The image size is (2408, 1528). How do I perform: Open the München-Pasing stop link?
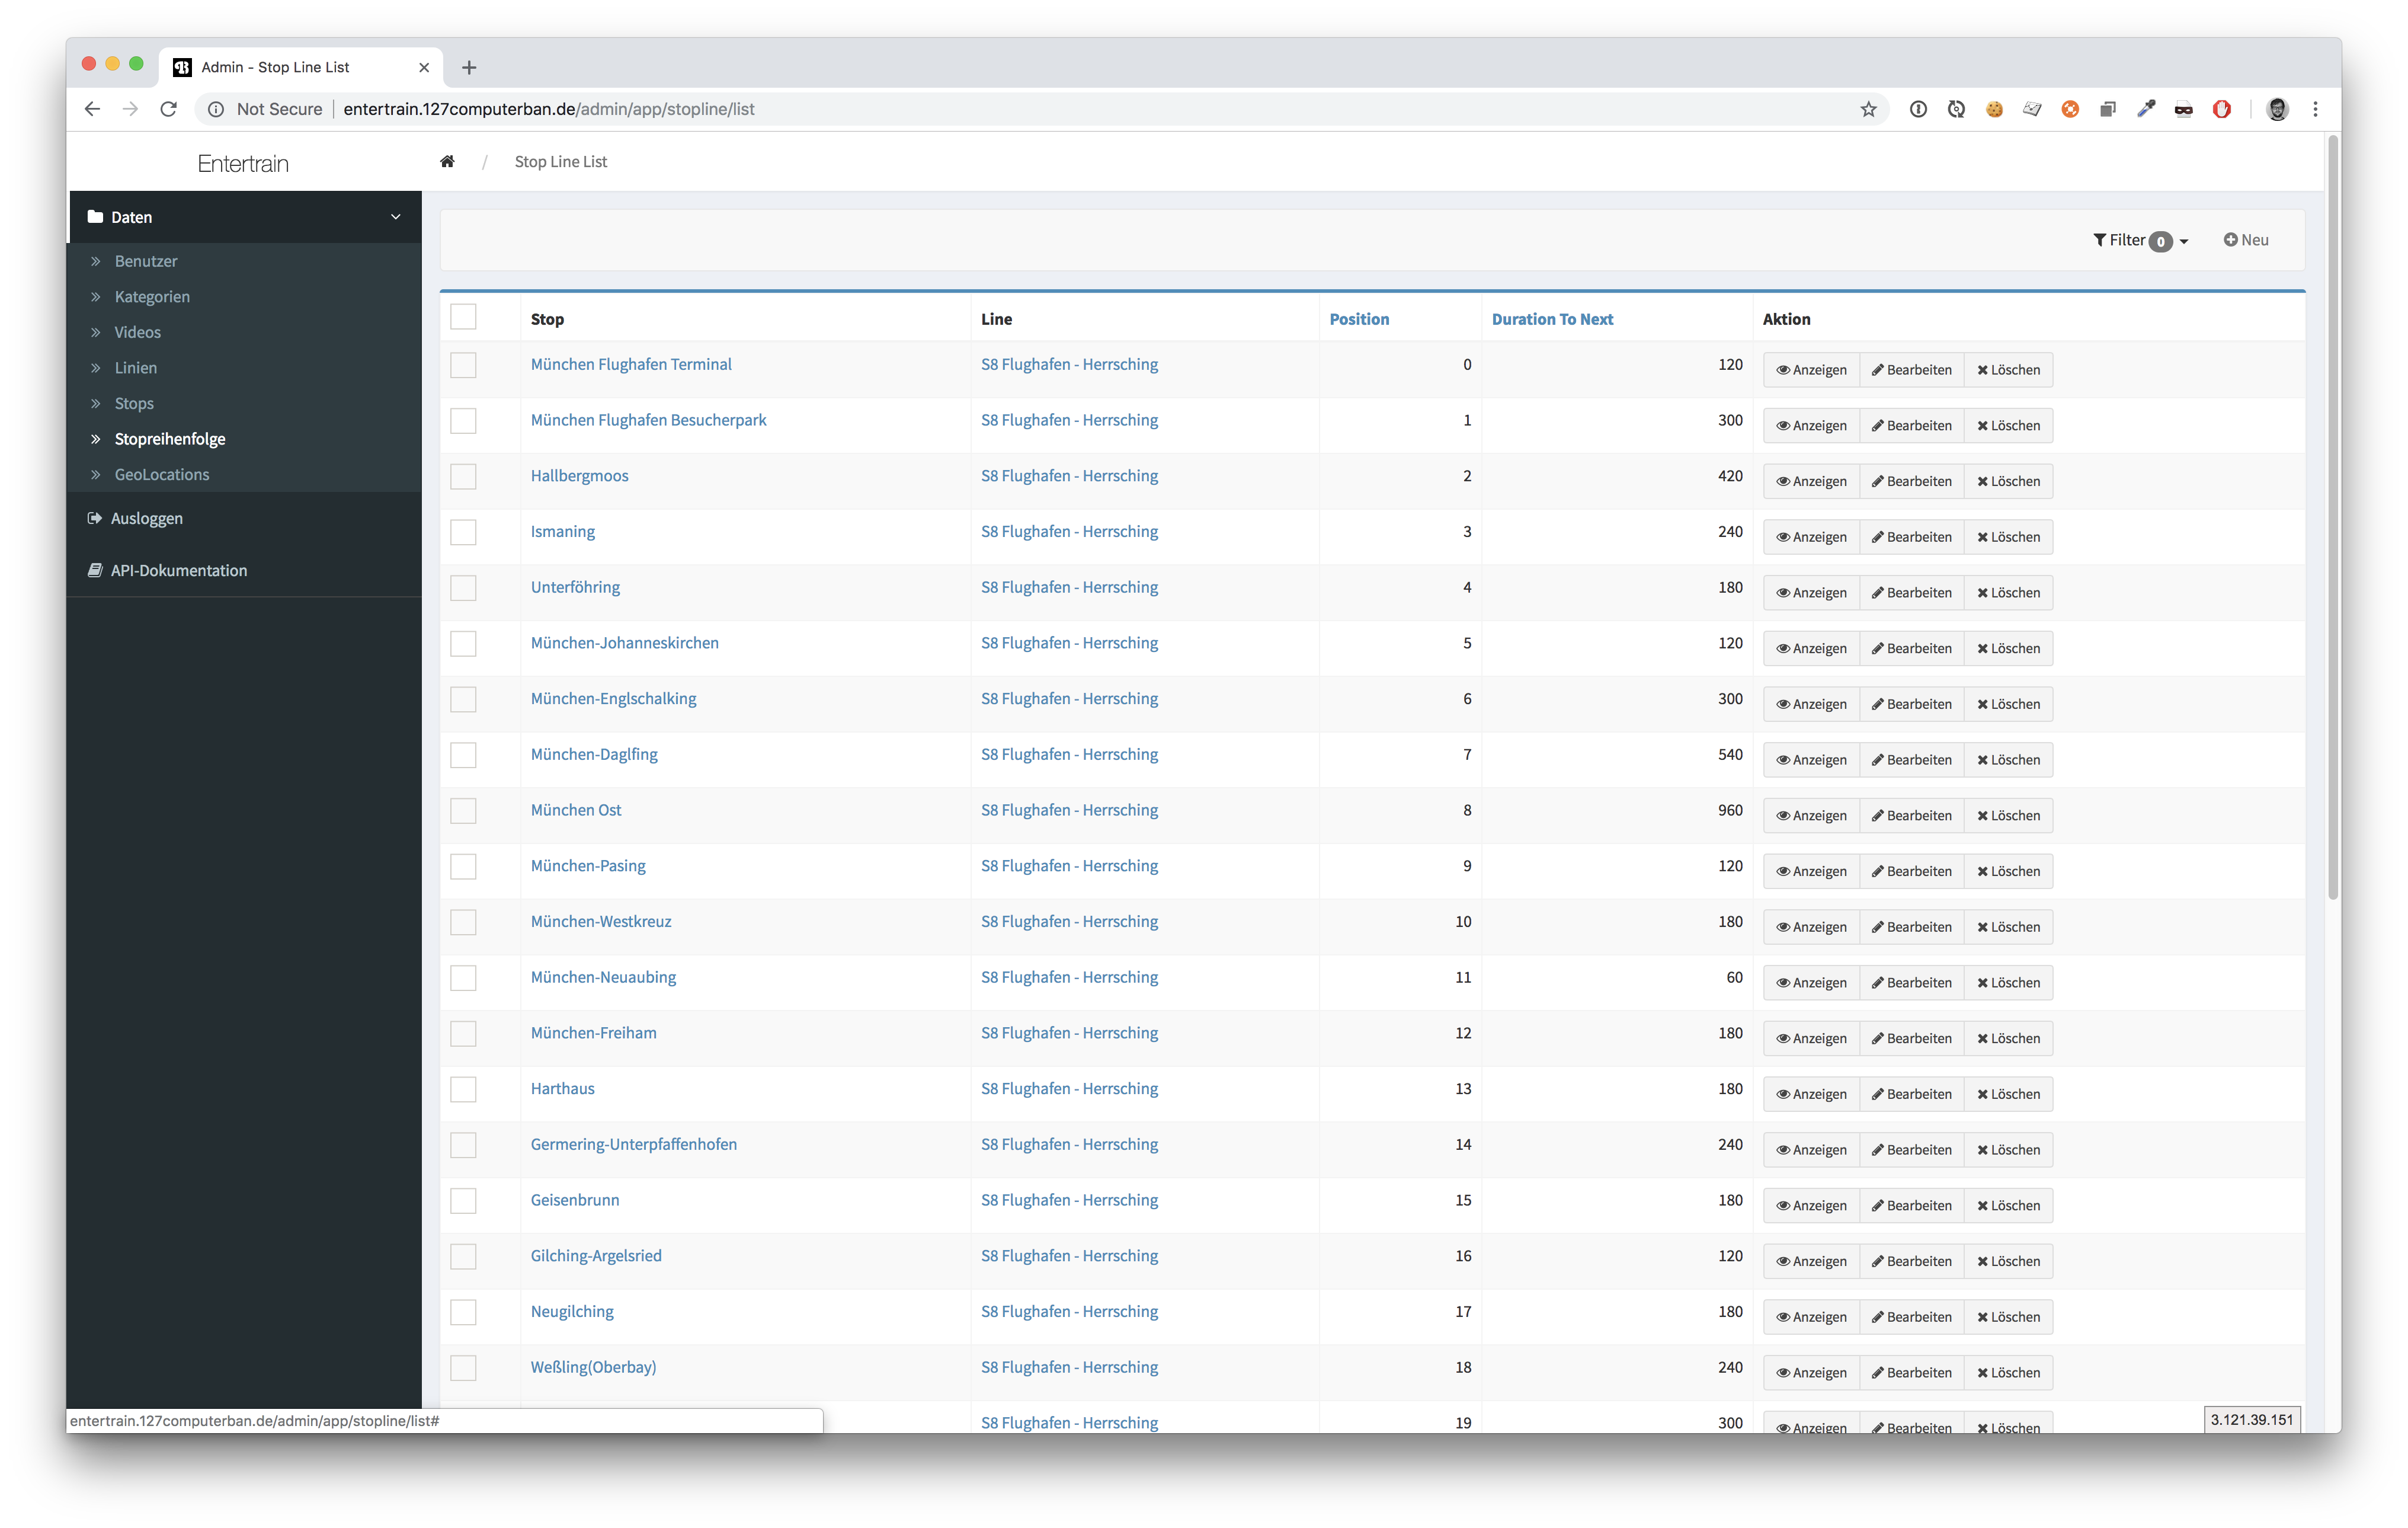tap(588, 865)
